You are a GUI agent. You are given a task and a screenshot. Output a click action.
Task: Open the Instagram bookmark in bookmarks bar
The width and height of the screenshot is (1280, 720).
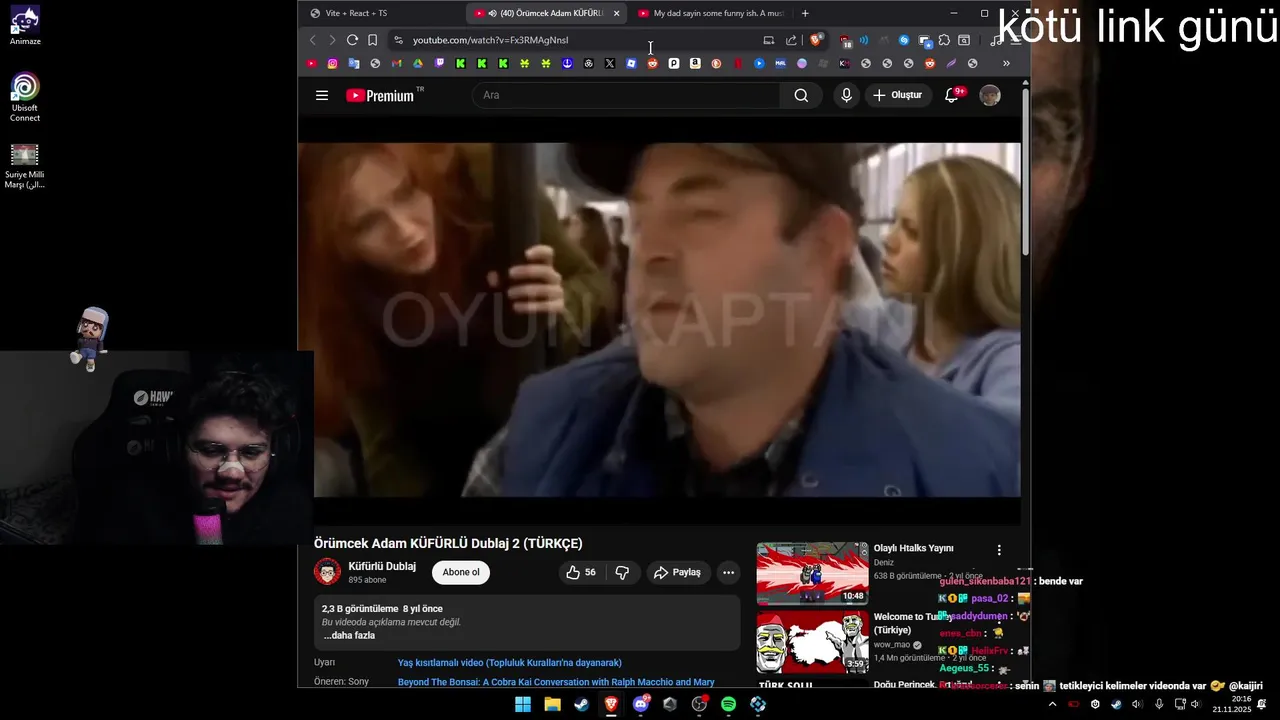[333, 63]
